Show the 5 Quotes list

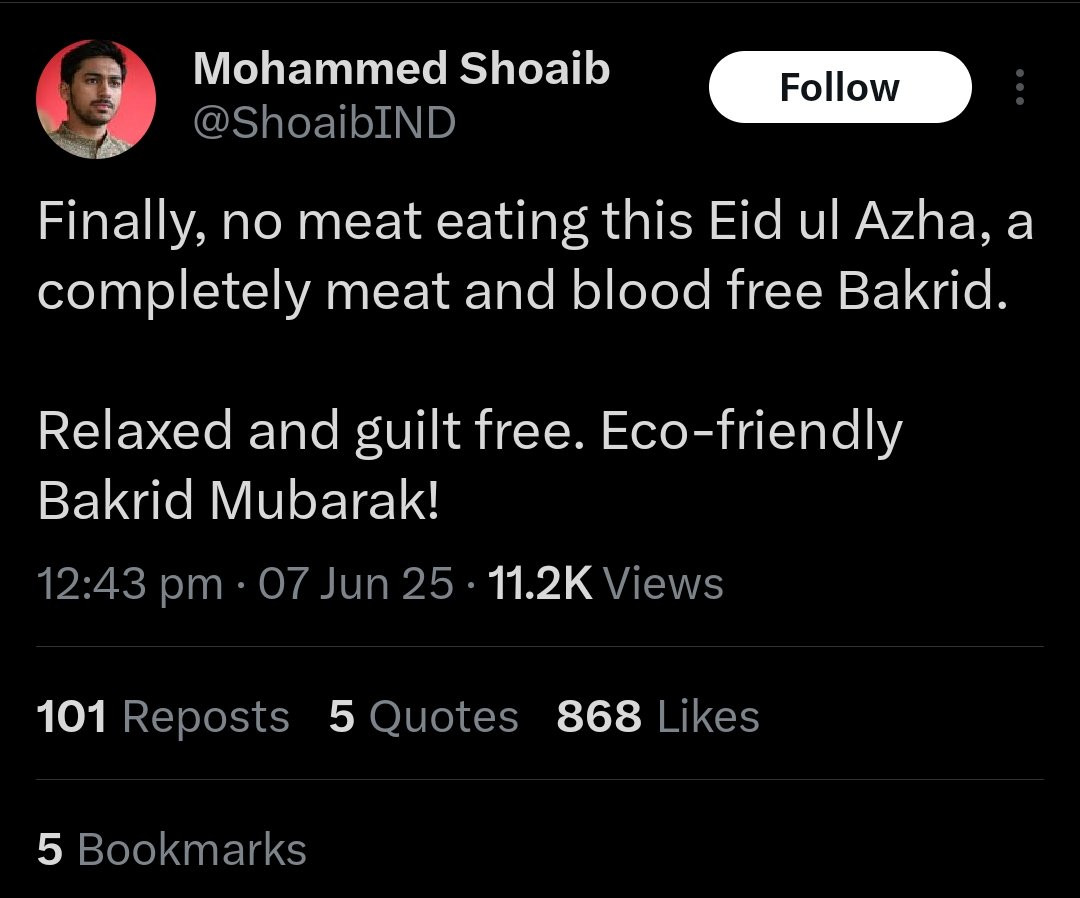423,716
